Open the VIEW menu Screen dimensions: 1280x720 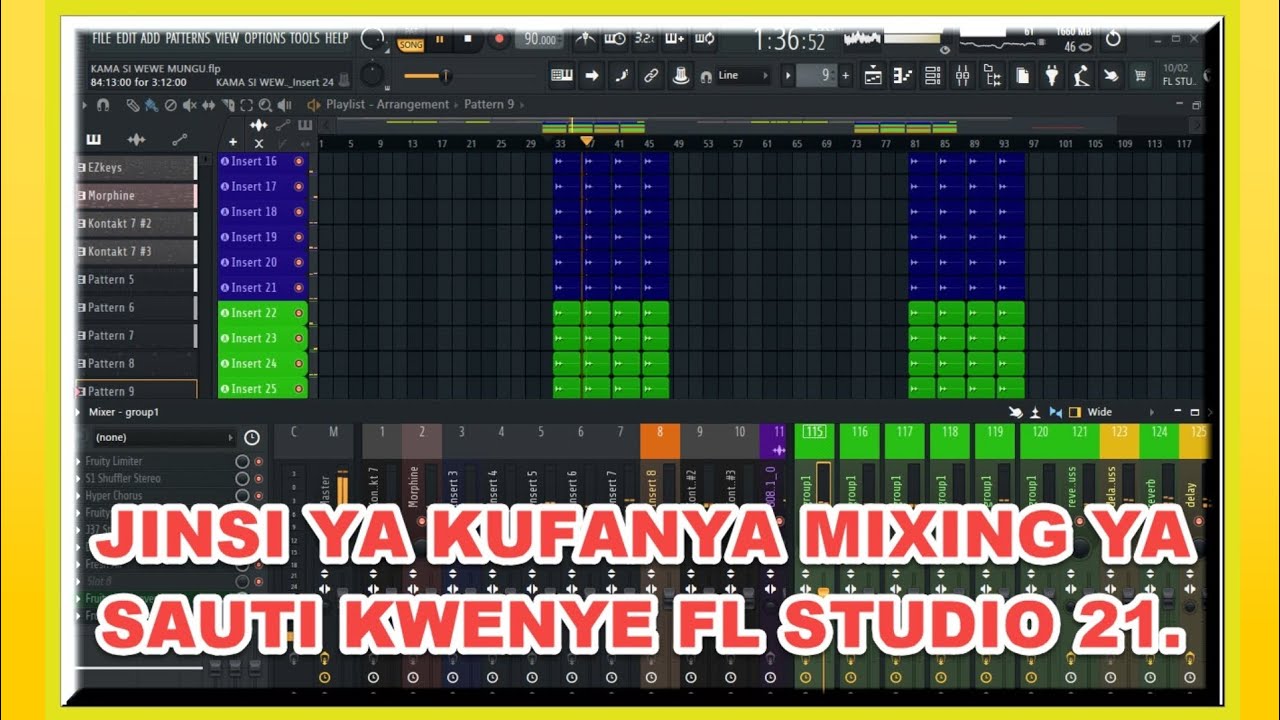tap(227, 38)
